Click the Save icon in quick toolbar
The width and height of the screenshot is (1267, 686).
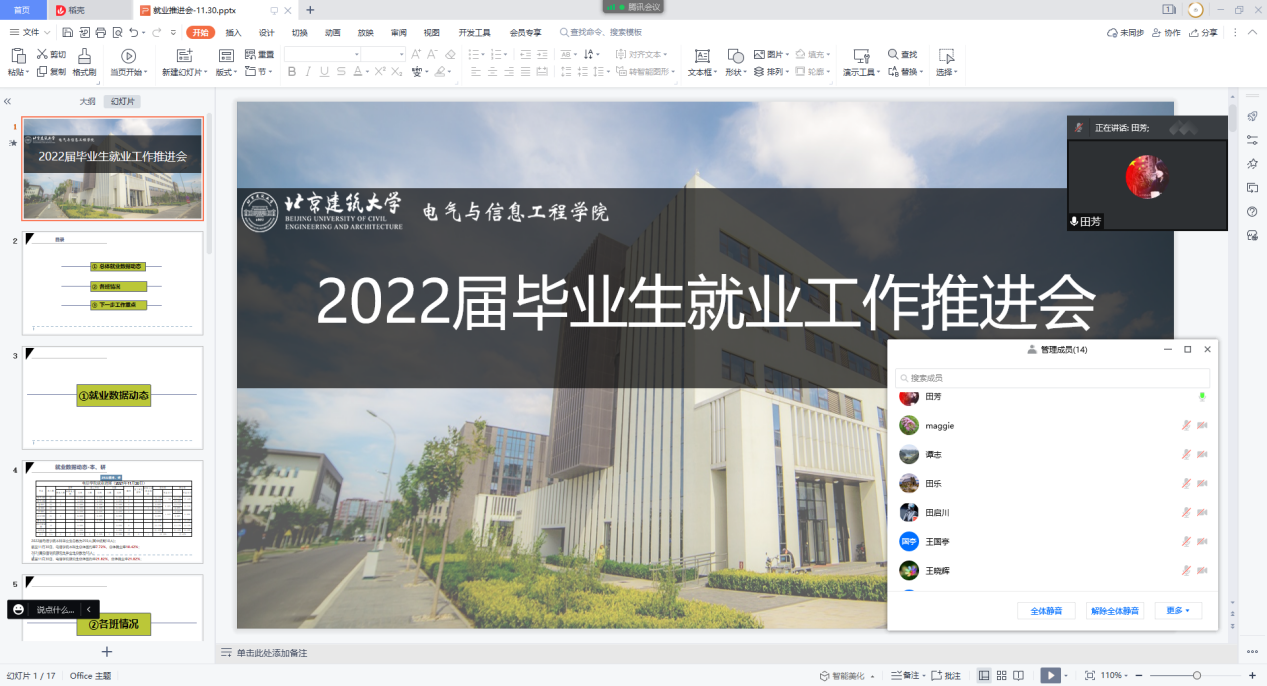click(x=67, y=33)
